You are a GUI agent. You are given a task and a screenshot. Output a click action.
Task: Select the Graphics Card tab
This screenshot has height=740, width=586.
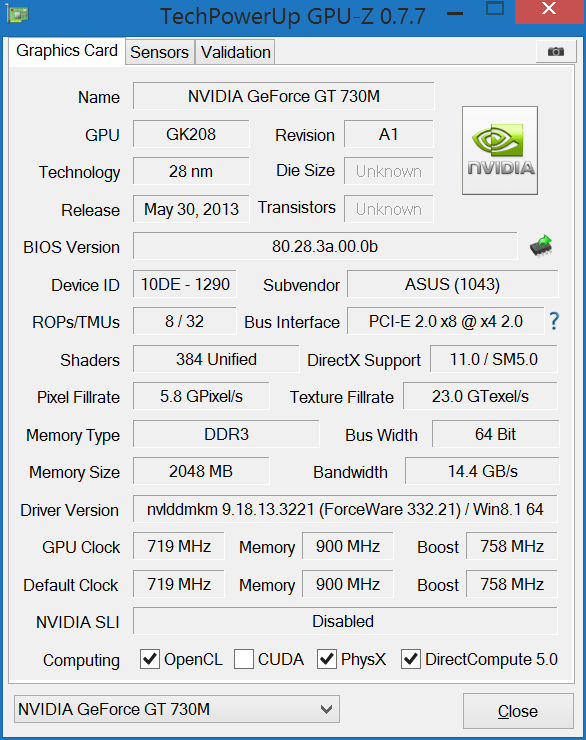pos(67,50)
